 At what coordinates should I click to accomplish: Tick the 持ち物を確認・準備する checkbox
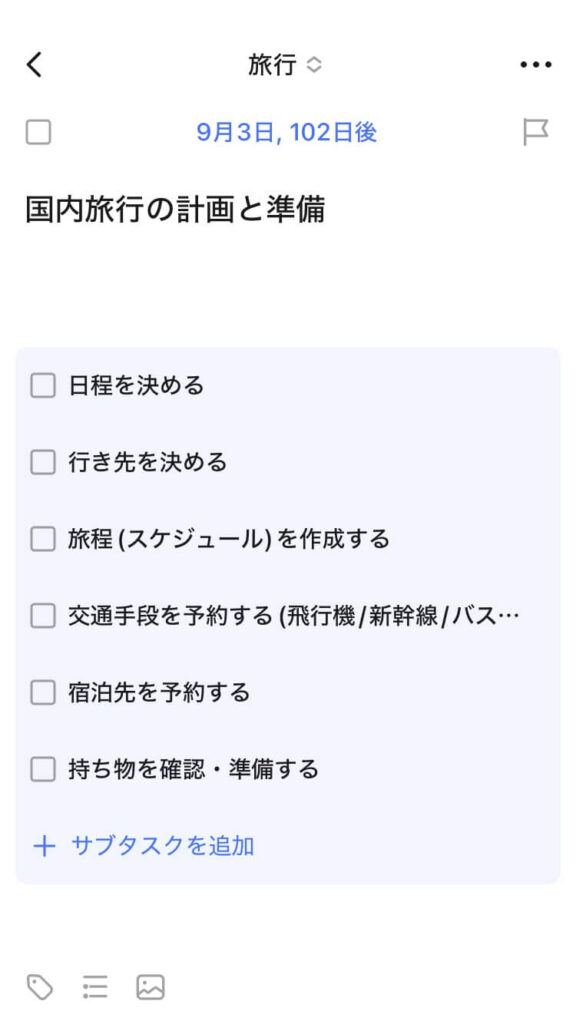pos(43,769)
